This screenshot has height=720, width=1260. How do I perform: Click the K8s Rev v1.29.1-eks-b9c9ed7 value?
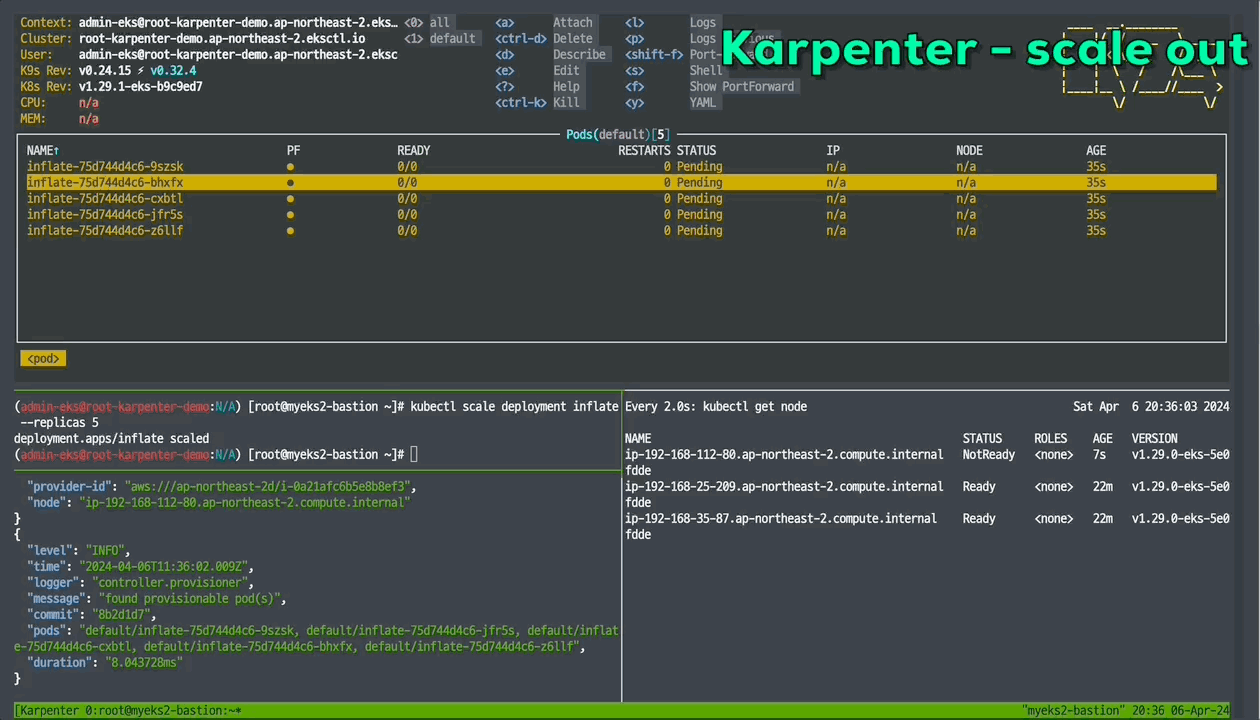141,86
